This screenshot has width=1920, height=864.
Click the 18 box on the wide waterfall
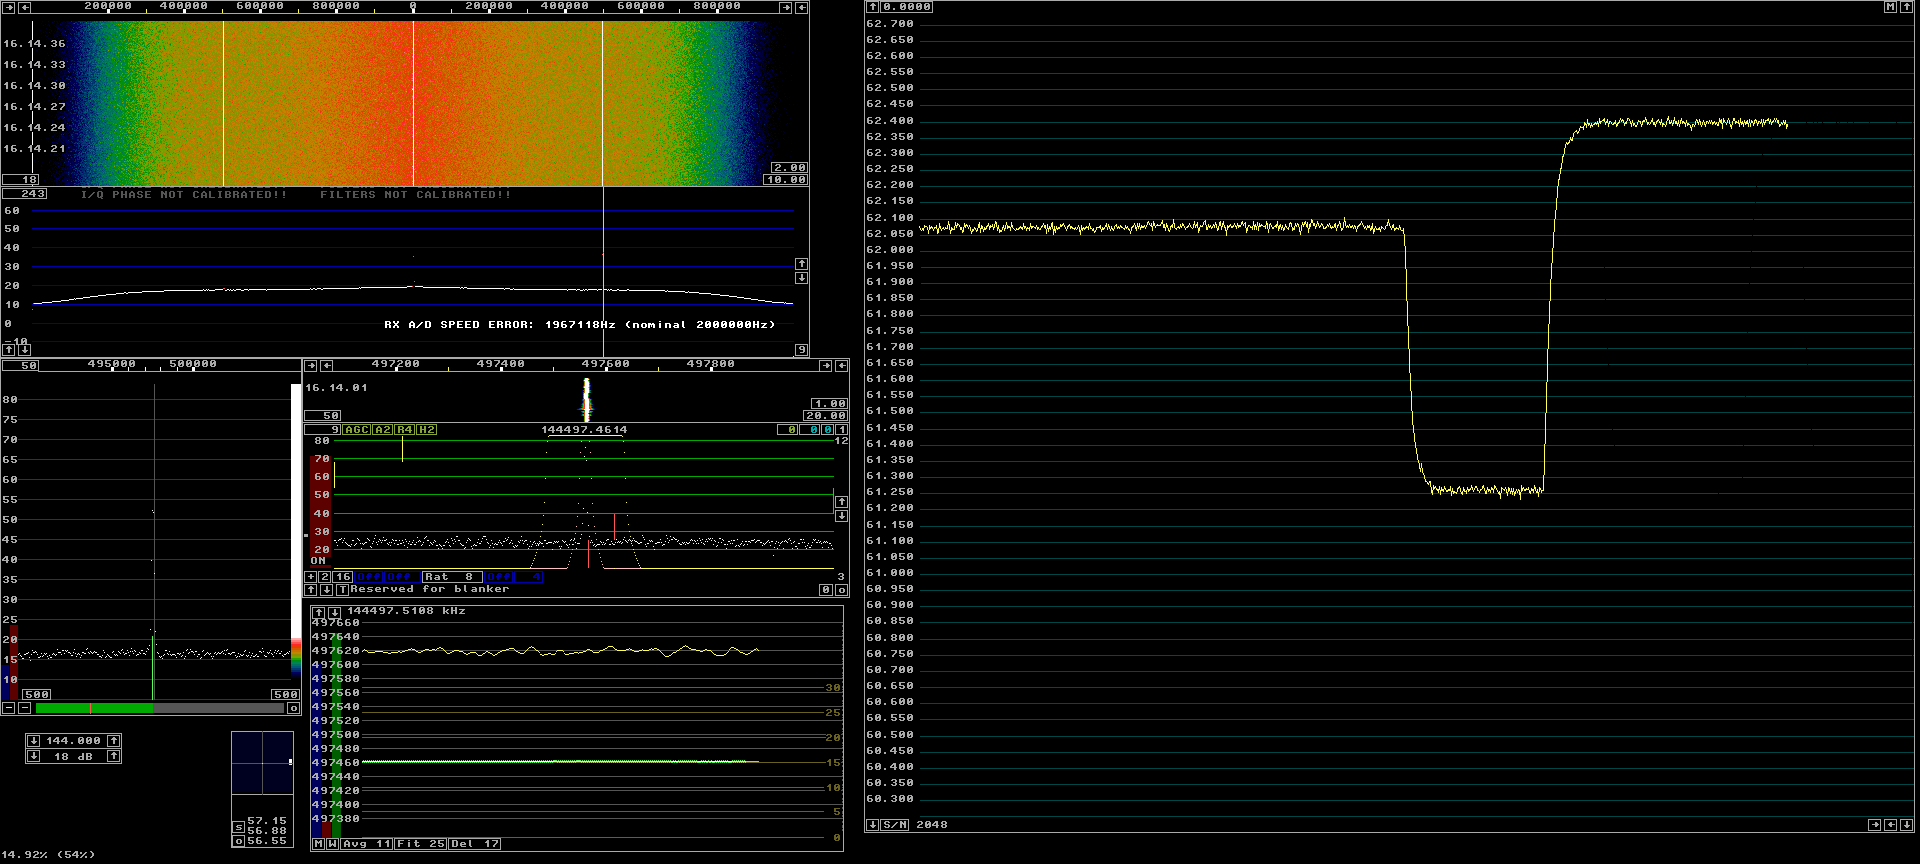[x=21, y=180]
